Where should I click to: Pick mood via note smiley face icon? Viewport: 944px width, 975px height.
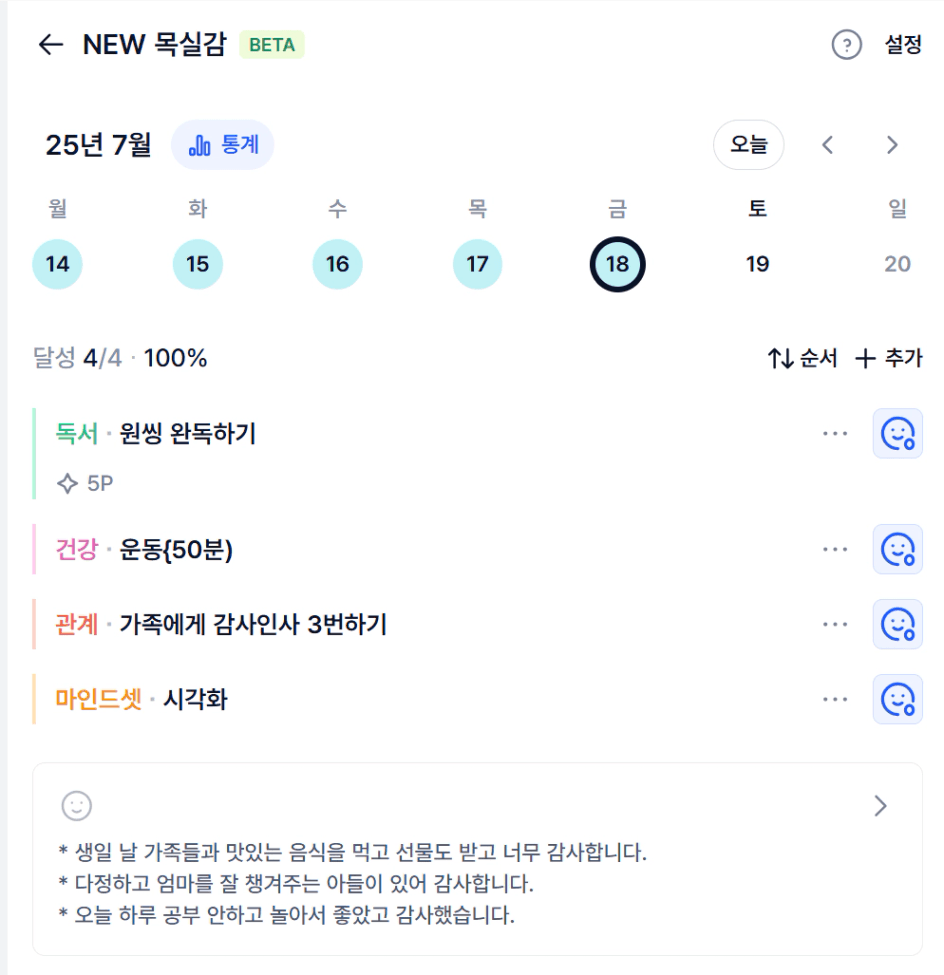click(x=76, y=806)
